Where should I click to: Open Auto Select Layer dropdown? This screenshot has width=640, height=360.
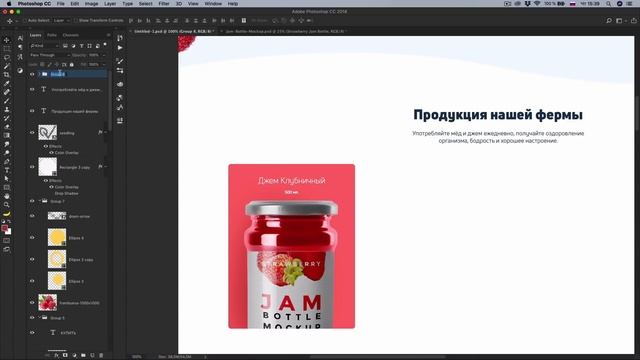61,20
